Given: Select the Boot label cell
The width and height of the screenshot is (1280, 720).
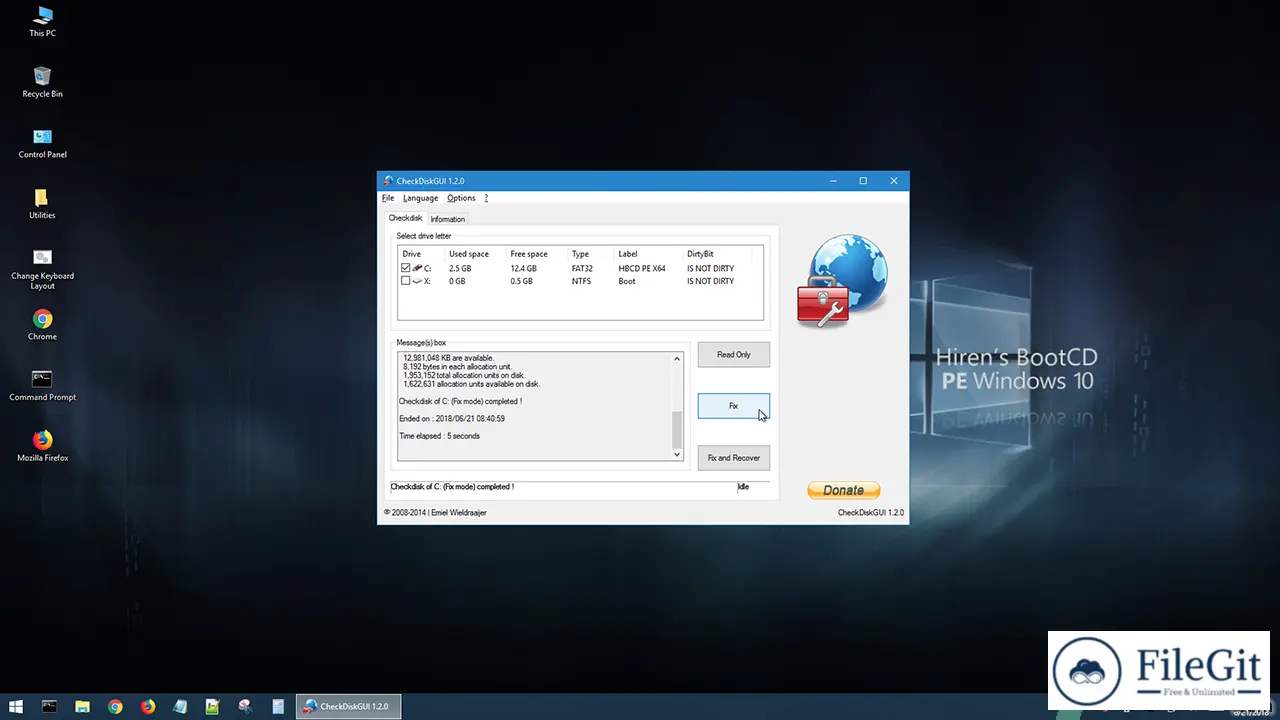Looking at the screenshot, I should click(626, 281).
